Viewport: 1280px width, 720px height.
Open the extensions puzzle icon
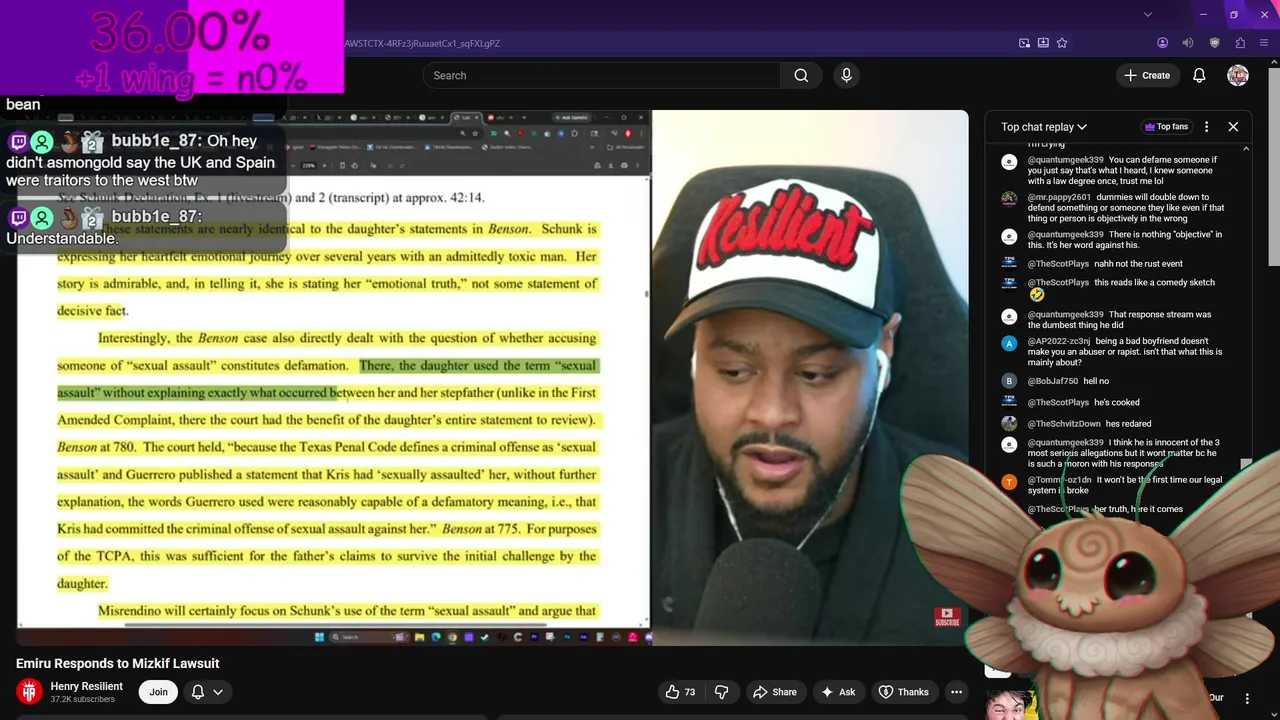pyautogui.click(x=1240, y=43)
